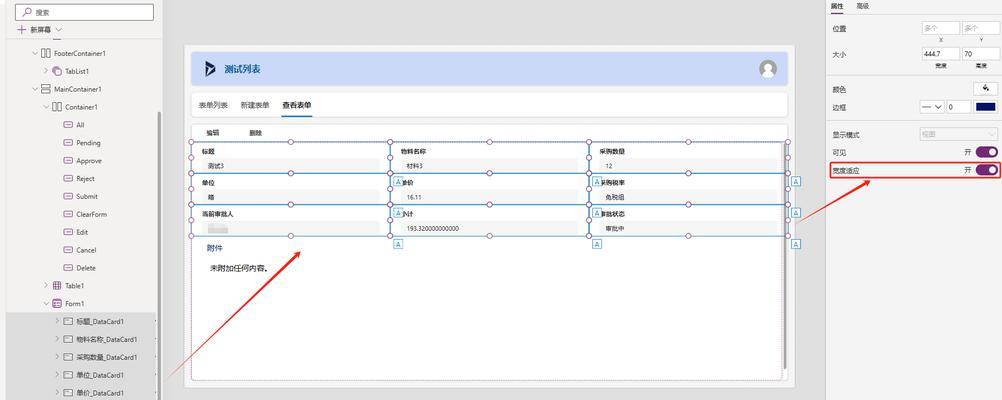Screen dimensions: 1002x400
Task: Click the Edit button icon in tree
Action: tap(68, 232)
